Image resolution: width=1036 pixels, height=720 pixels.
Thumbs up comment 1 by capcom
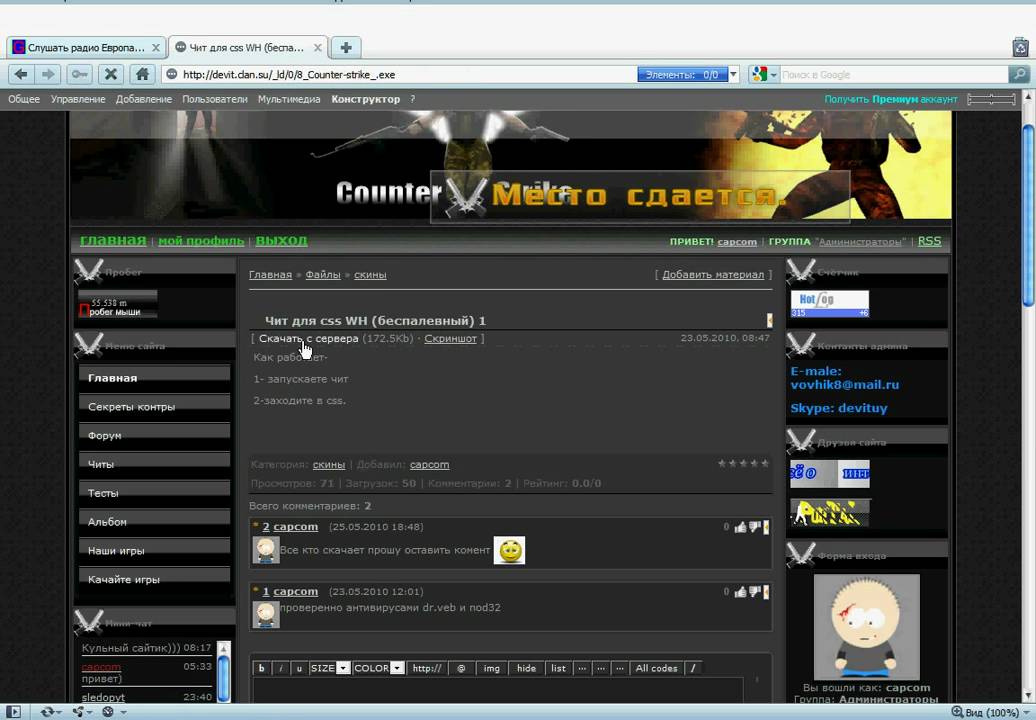click(x=740, y=592)
